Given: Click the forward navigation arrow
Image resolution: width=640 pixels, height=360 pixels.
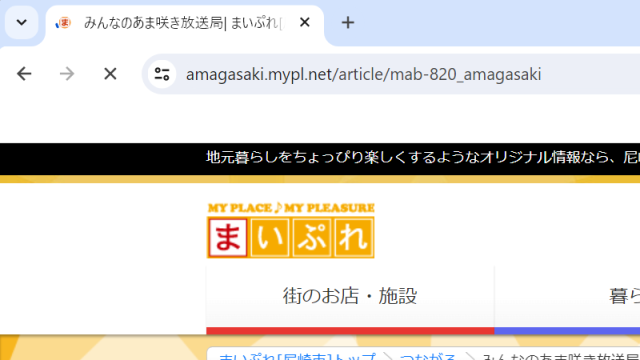Looking at the screenshot, I should pyautogui.click(x=67, y=74).
